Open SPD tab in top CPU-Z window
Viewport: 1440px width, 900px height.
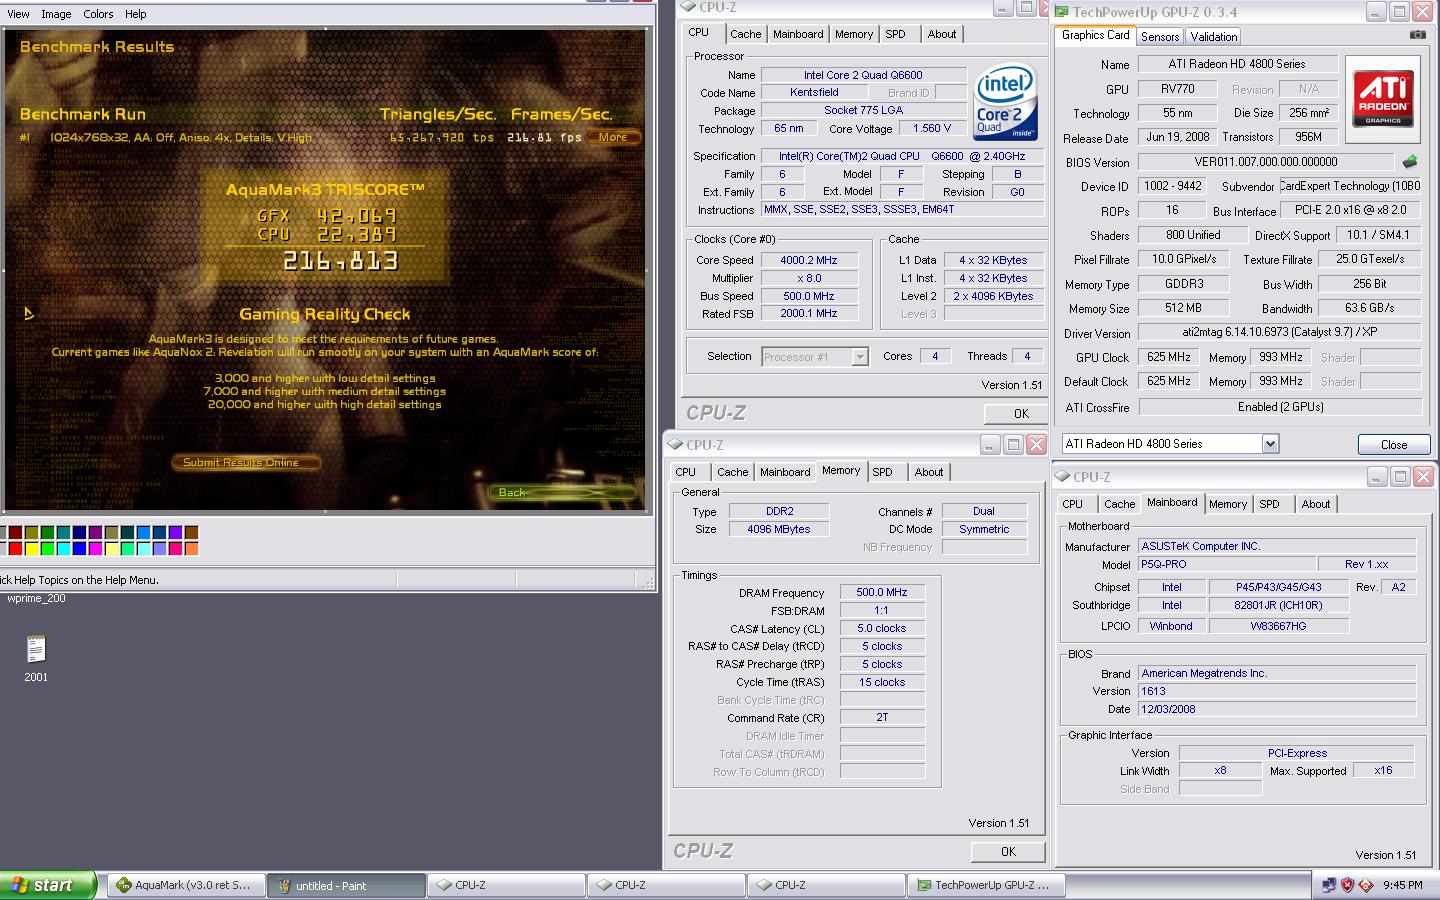896,34
